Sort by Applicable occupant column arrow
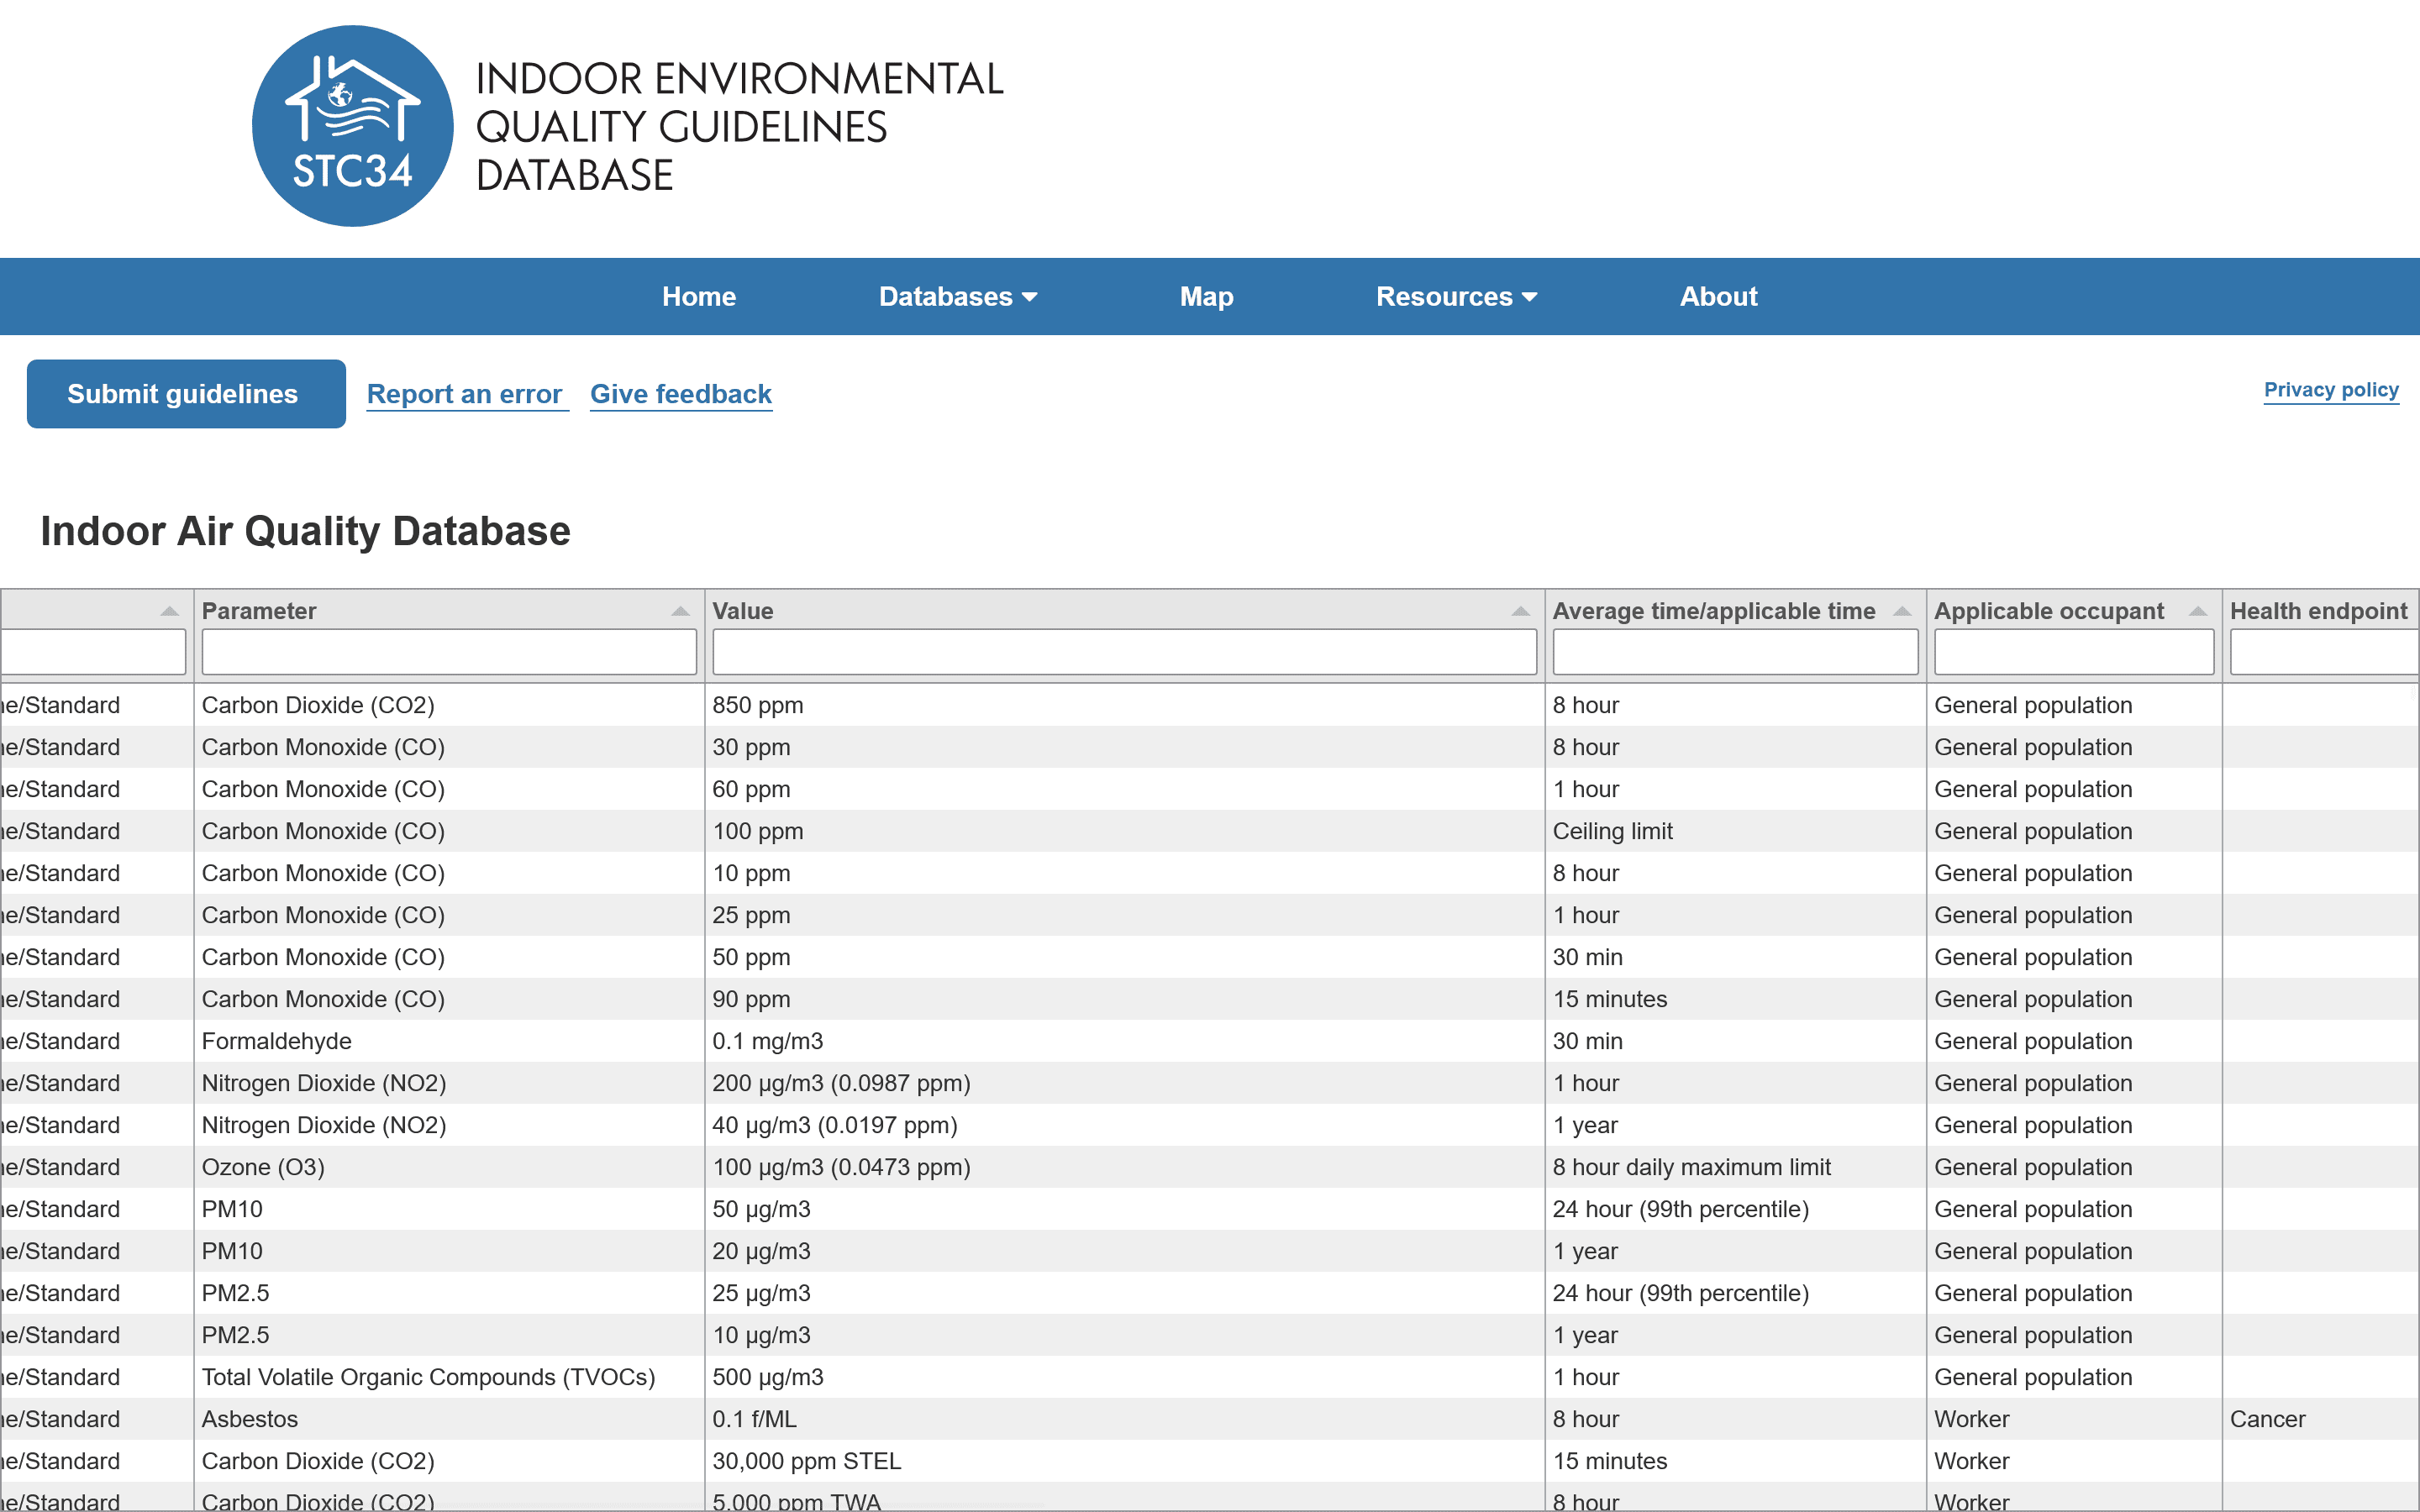The image size is (2420, 1512). pyautogui.click(x=2198, y=611)
